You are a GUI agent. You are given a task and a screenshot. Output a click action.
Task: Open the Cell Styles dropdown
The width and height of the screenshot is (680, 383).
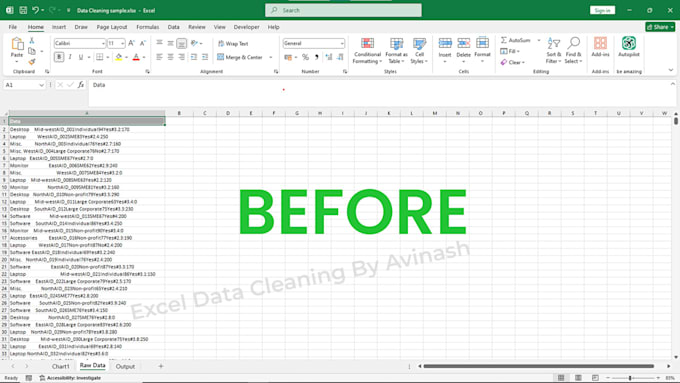click(419, 50)
